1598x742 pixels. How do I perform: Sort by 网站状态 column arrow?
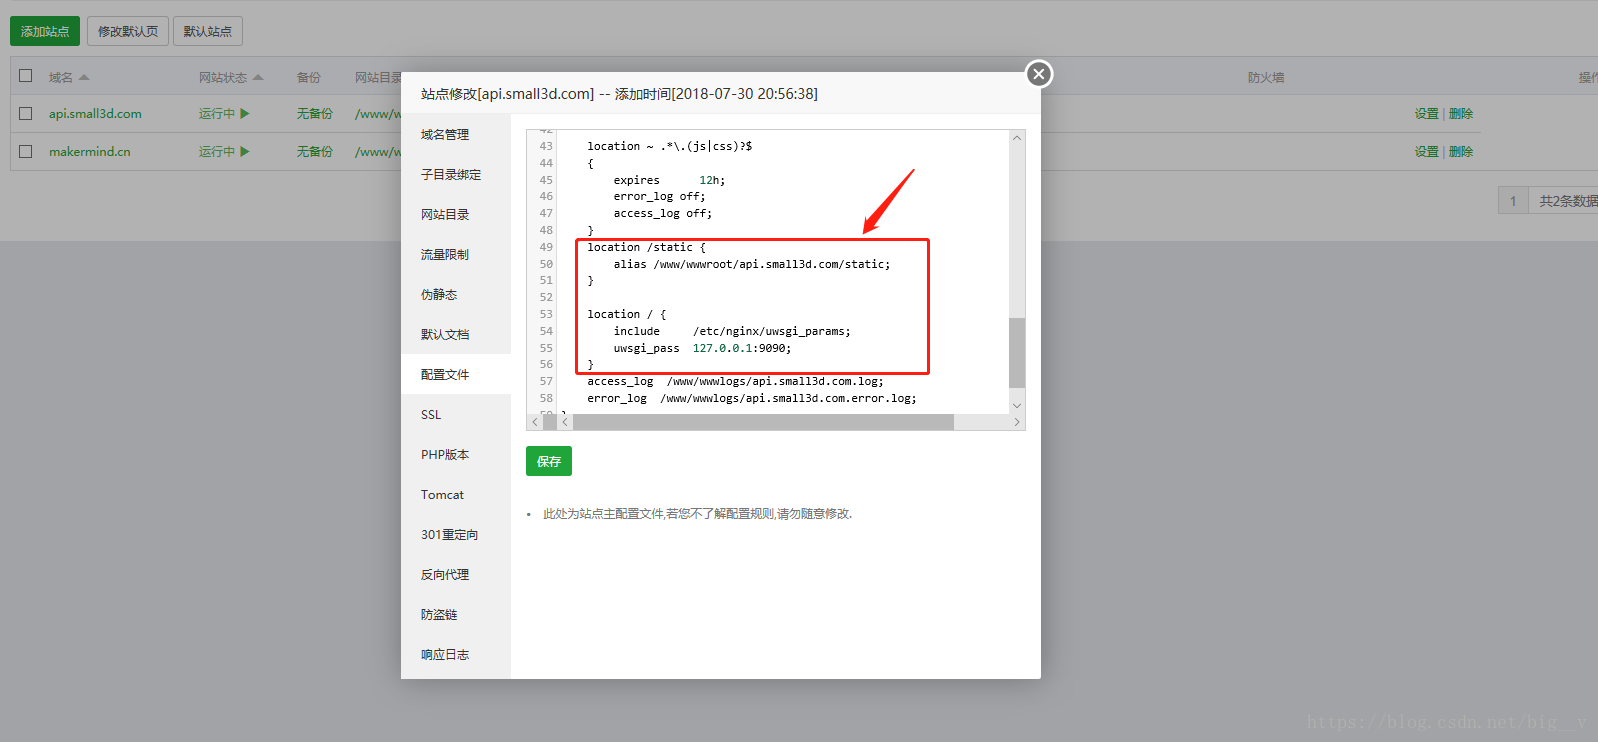point(258,77)
